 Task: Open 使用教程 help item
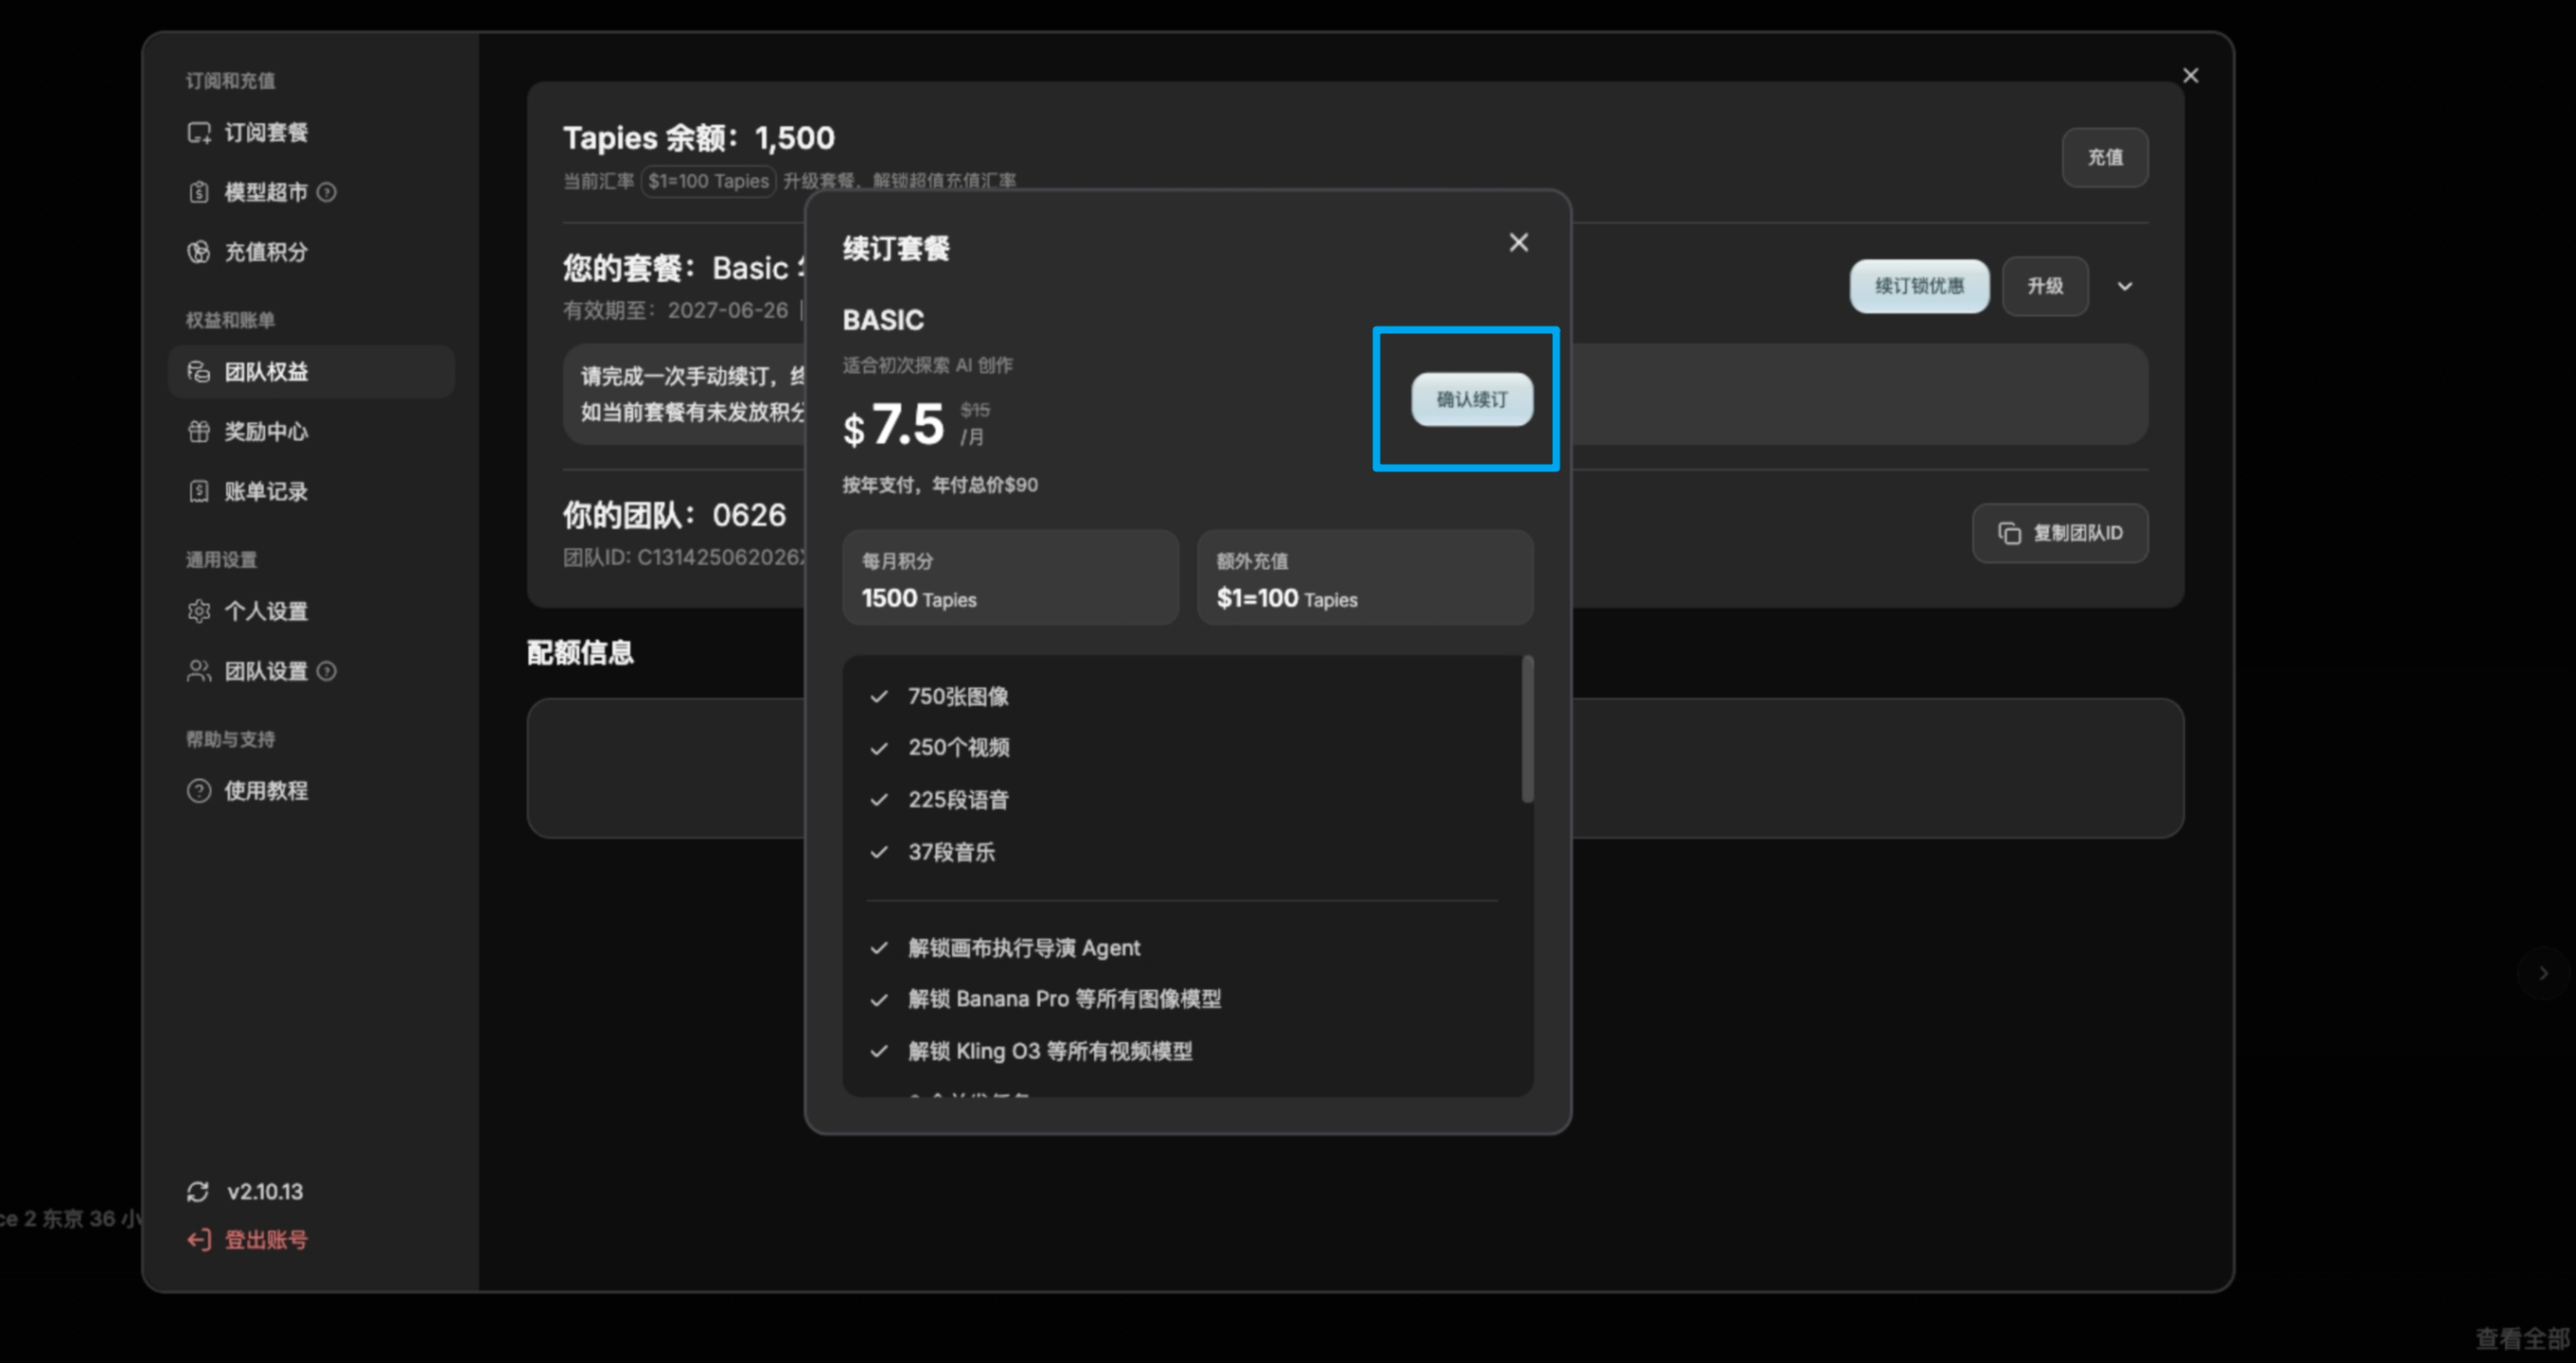312,791
